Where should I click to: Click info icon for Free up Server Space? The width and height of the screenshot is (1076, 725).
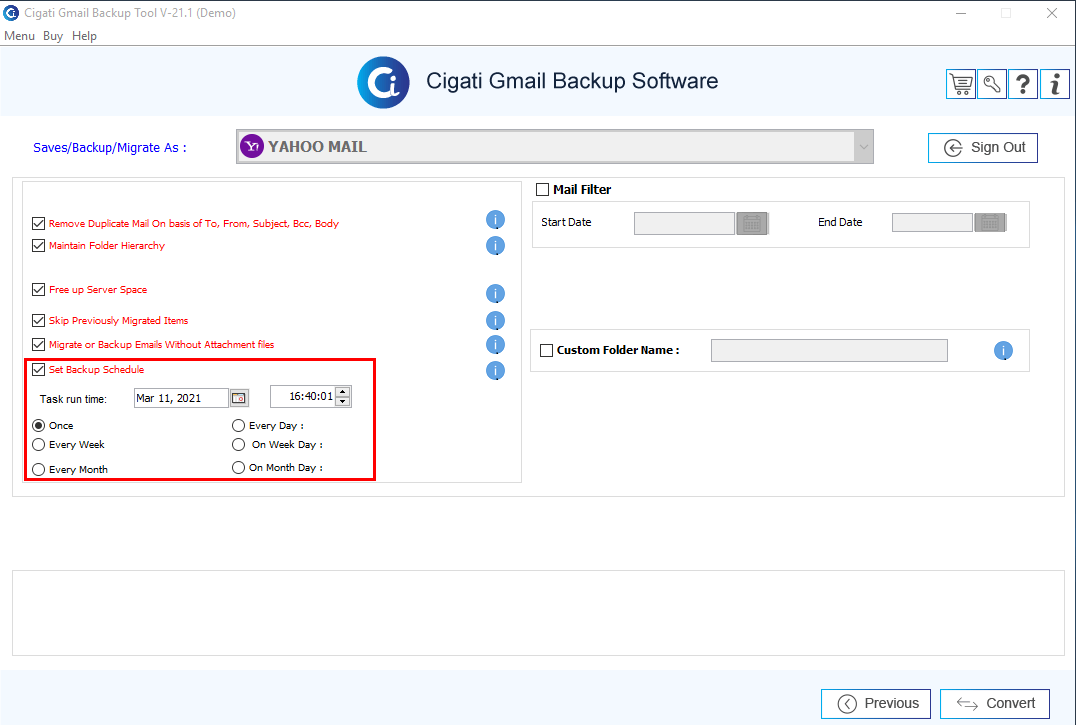click(x=495, y=294)
